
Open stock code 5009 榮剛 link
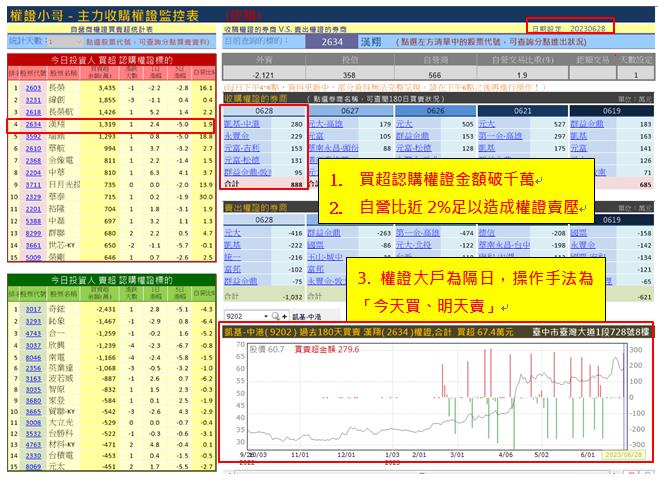click(x=33, y=257)
